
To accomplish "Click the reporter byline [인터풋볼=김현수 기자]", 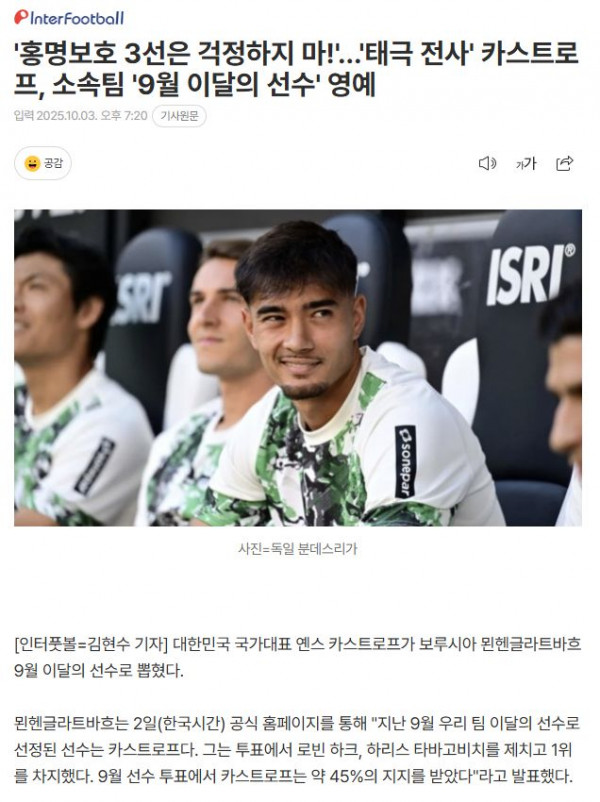I will point(91,644).
